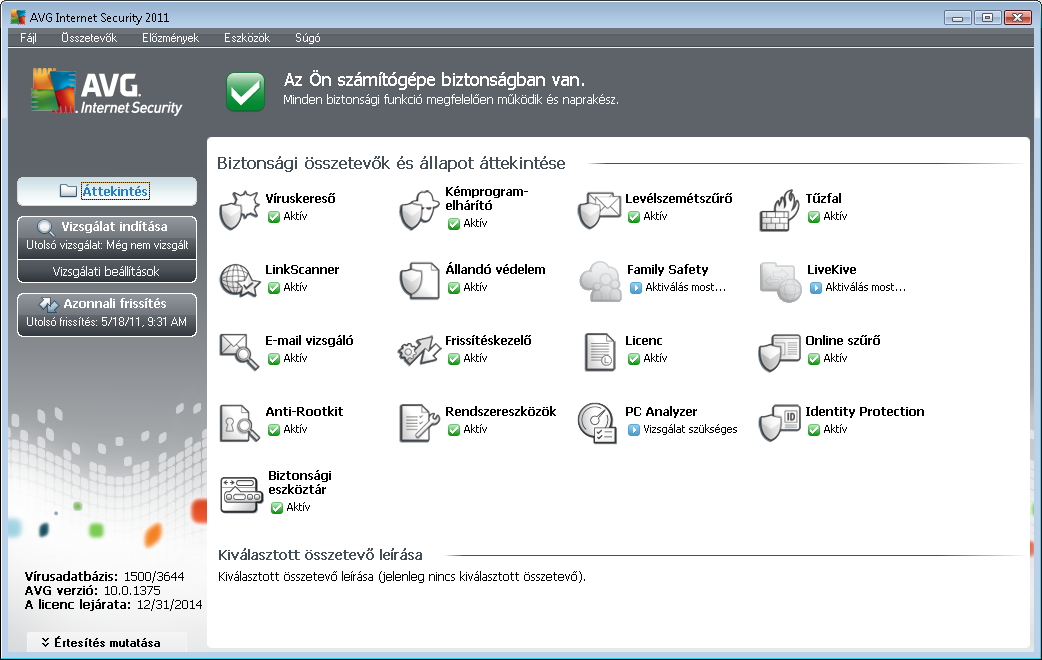Open the Identity Protection ID shield icon

pos(779,423)
